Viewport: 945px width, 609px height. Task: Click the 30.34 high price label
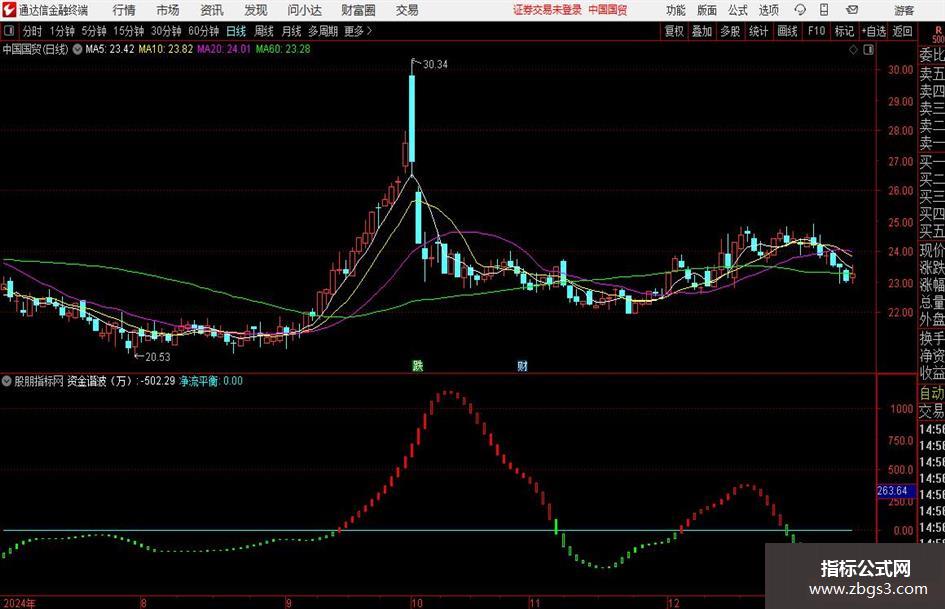coord(435,65)
